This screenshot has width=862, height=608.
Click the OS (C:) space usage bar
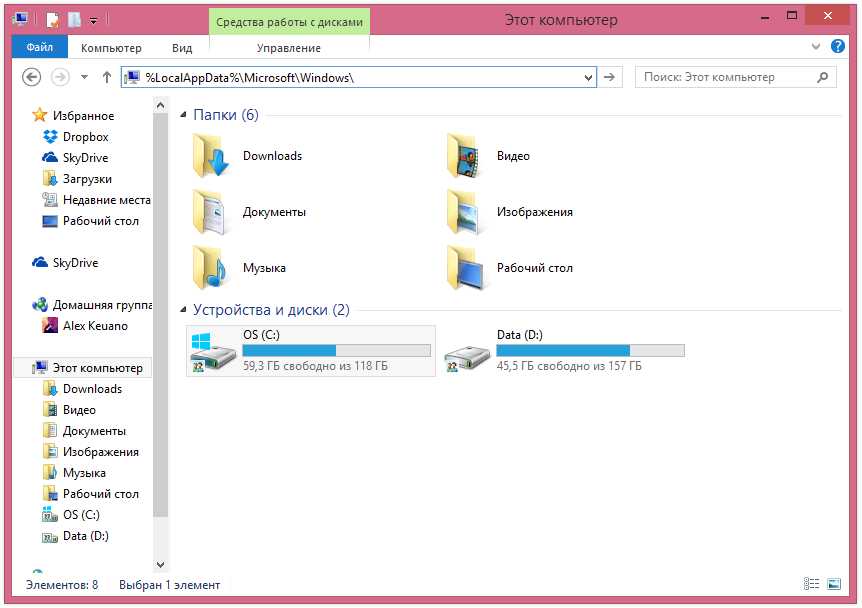[336, 350]
